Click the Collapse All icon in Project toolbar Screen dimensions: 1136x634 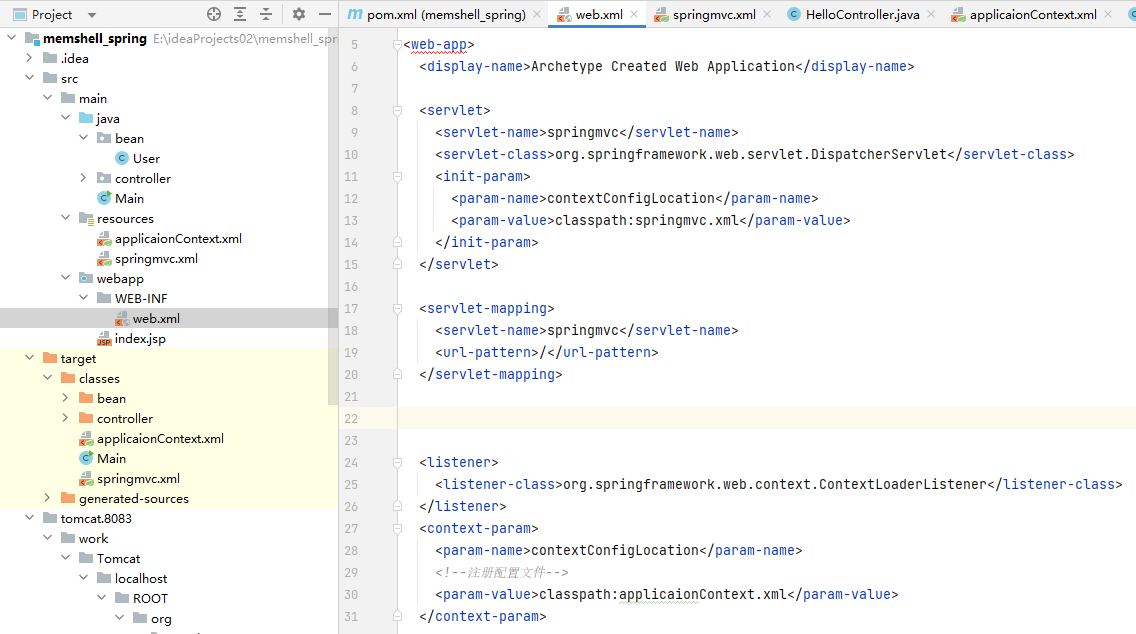(x=266, y=14)
